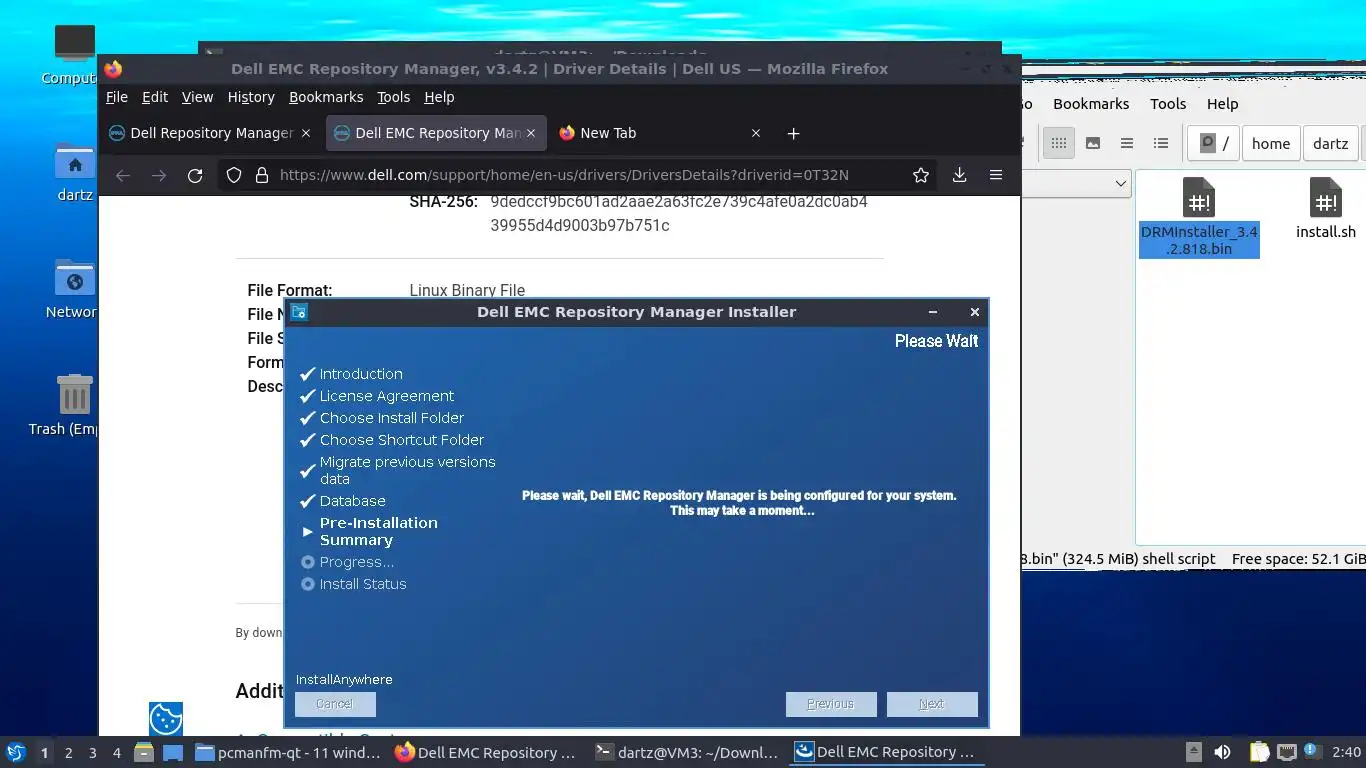1366x768 pixels.
Task: Close the New Tab tab
Action: pos(756,133)
